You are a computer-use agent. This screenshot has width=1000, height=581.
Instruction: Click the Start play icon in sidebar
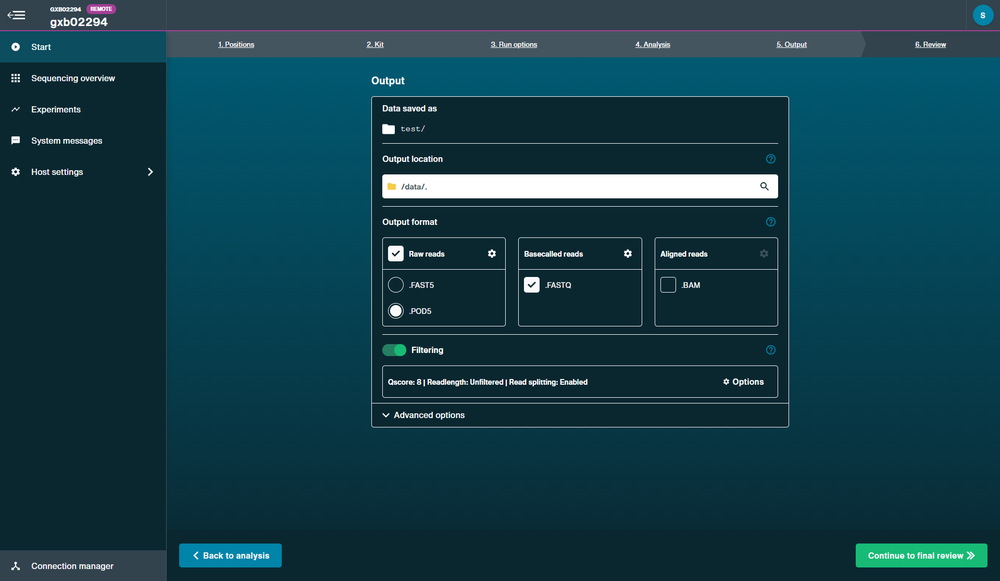tap(15, 47)
